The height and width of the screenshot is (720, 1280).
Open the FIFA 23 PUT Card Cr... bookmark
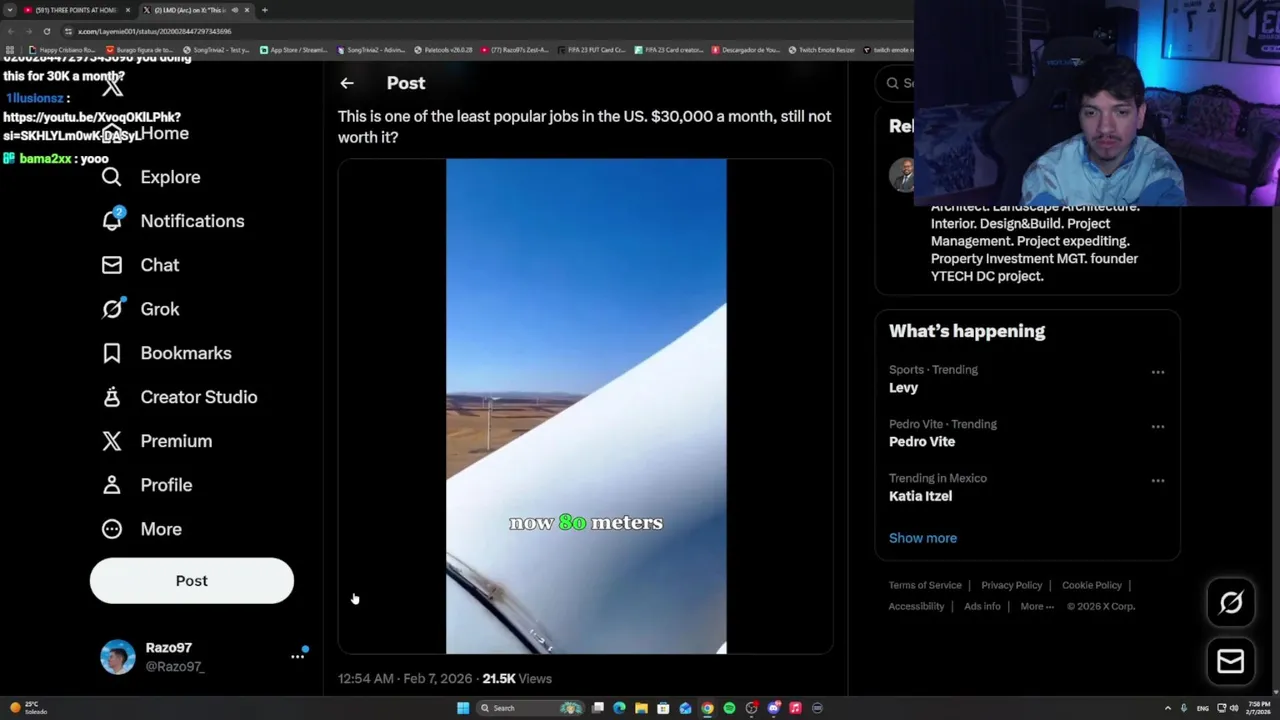(x=591, y=50)
